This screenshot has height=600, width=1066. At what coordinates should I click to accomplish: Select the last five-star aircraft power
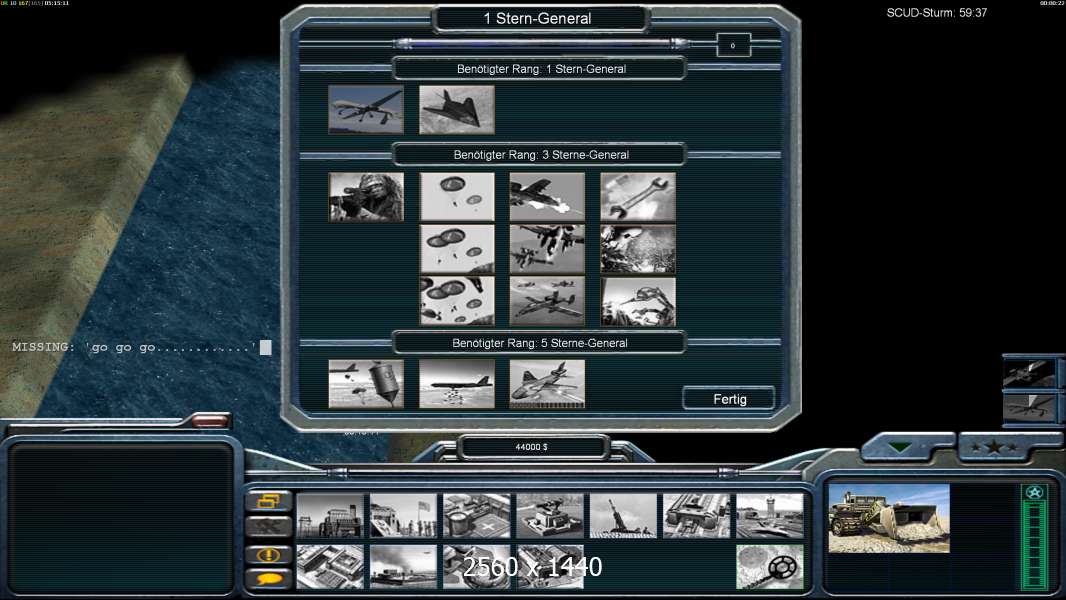[547, 385]
